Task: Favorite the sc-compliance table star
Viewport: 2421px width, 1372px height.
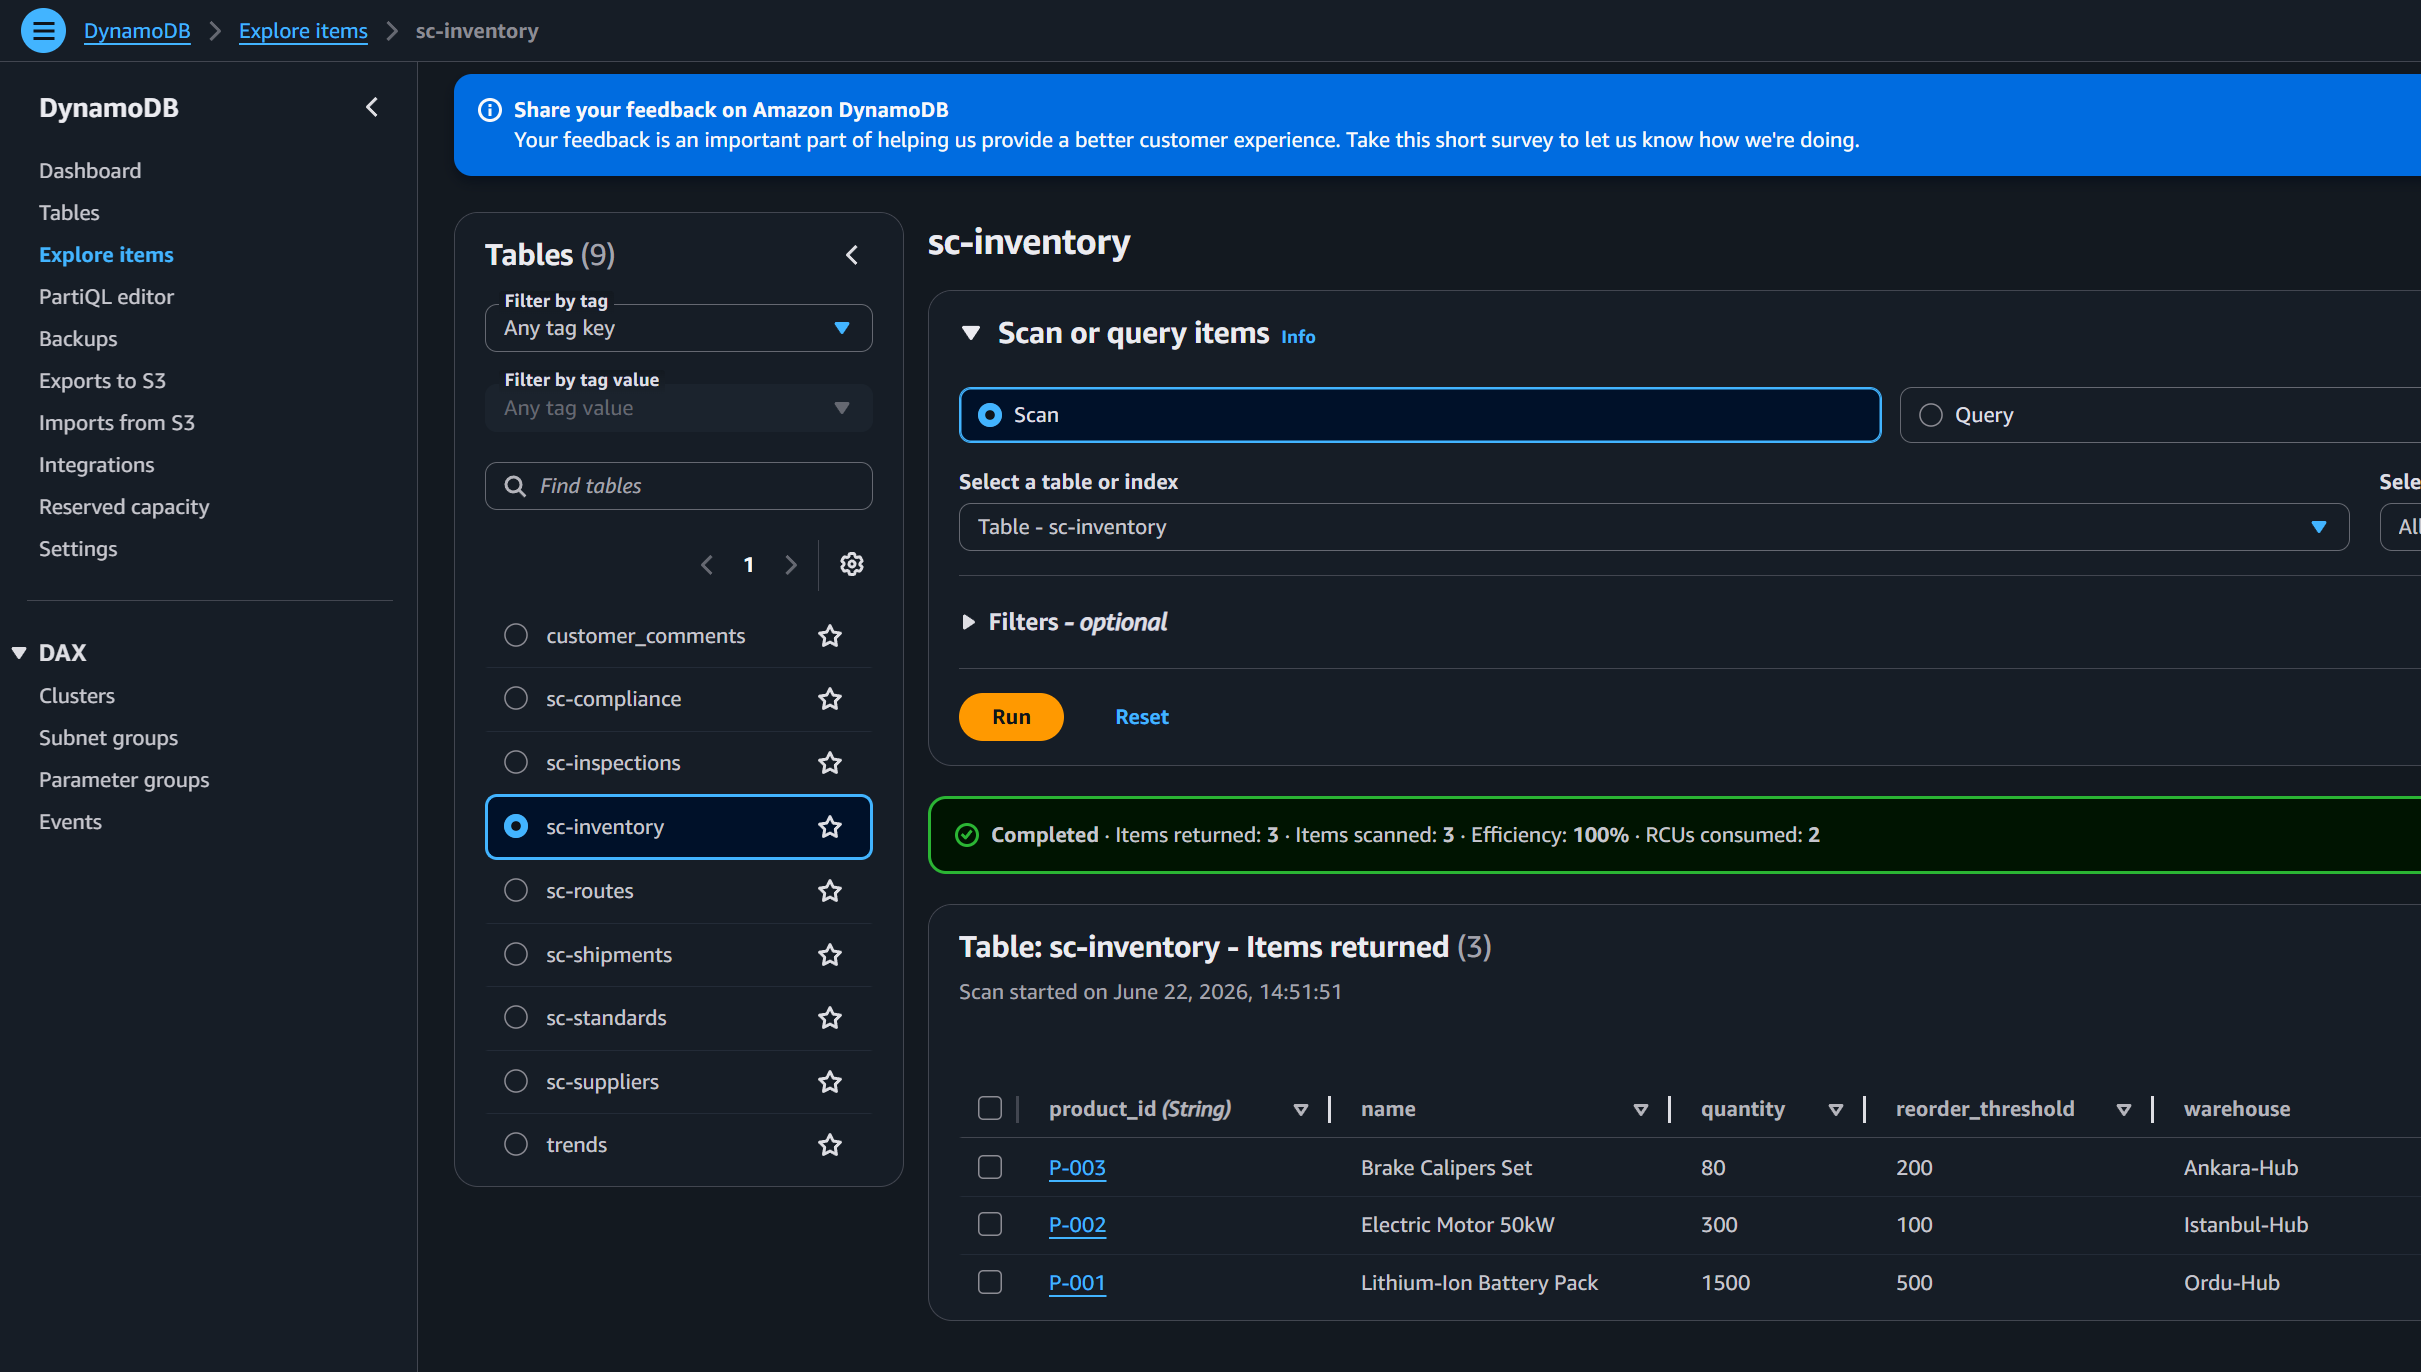Action: 830,699
